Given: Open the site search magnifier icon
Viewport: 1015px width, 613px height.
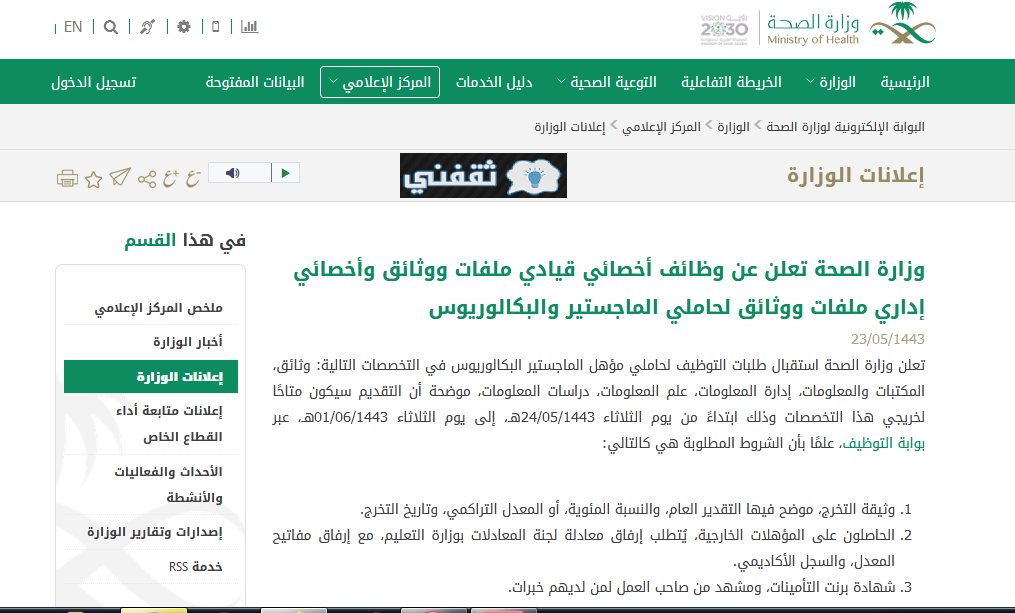Looking at the screenshot, I should (x=111, y=27).
